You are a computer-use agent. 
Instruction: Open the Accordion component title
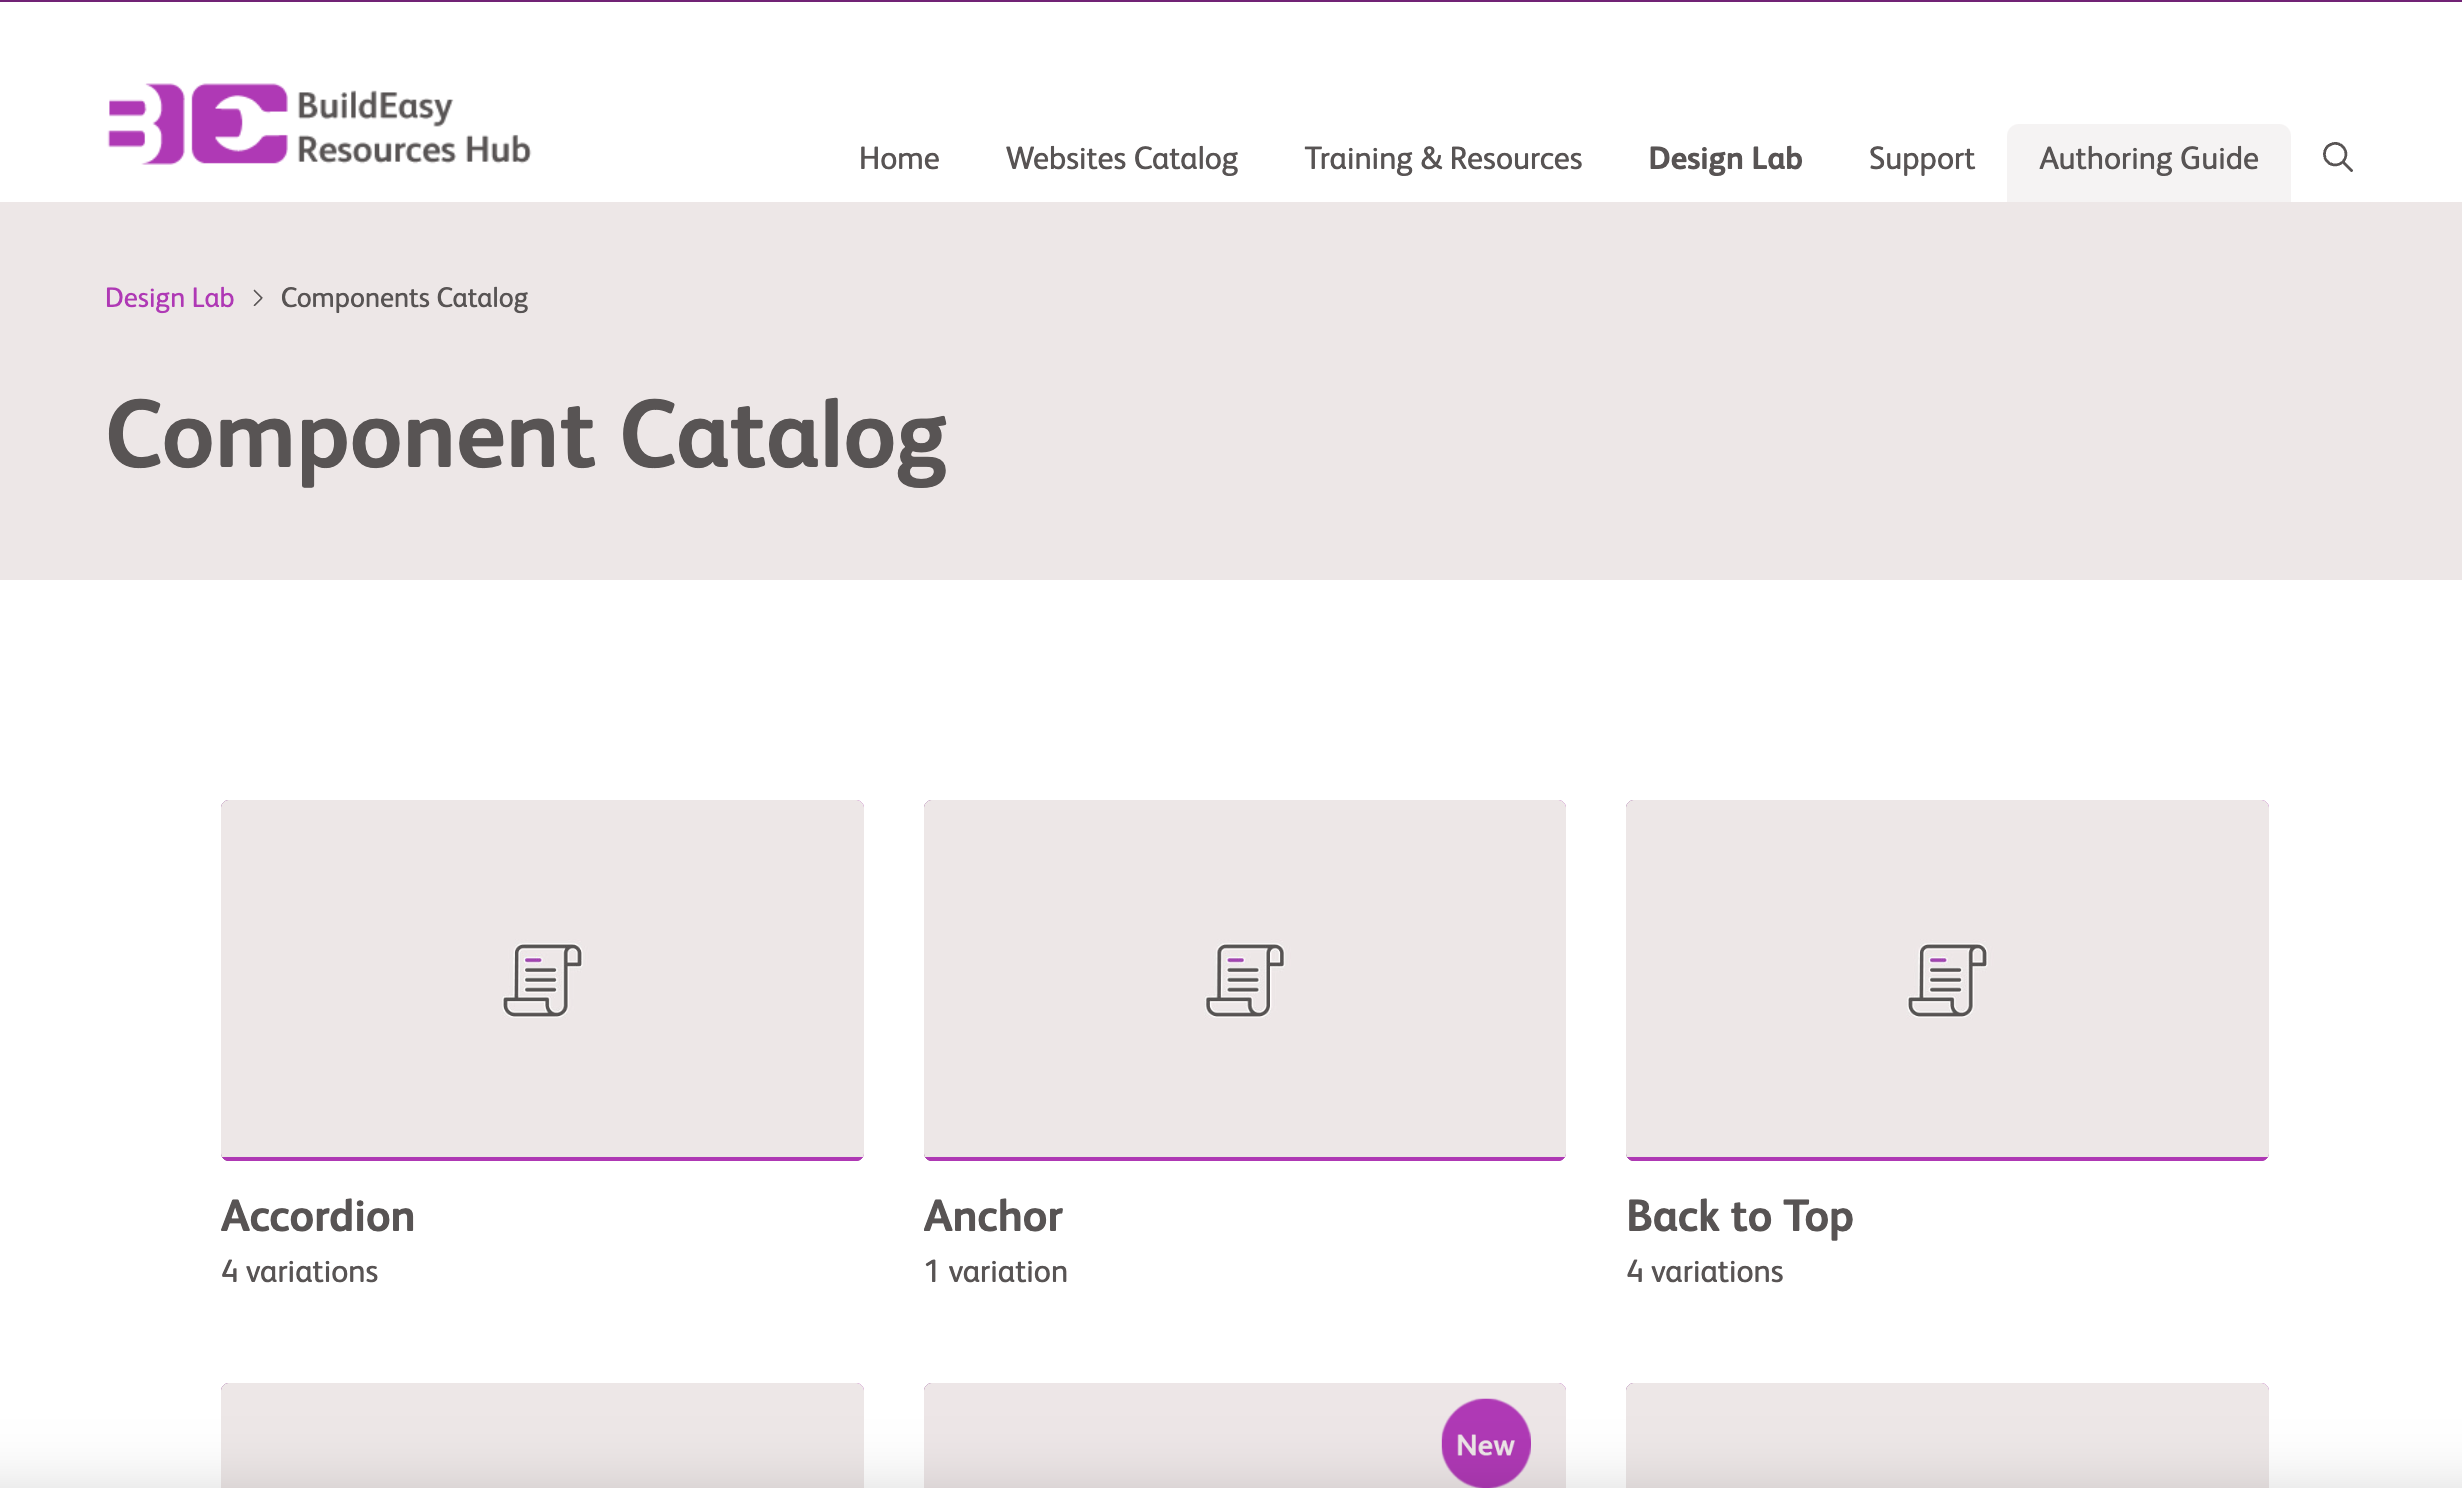(317, 1216)
